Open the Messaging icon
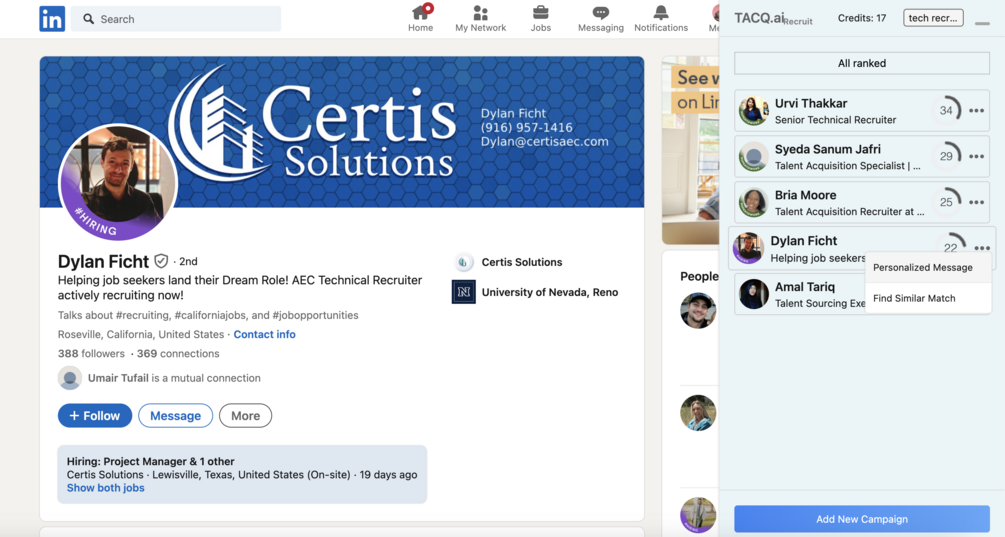 point(601,12)
